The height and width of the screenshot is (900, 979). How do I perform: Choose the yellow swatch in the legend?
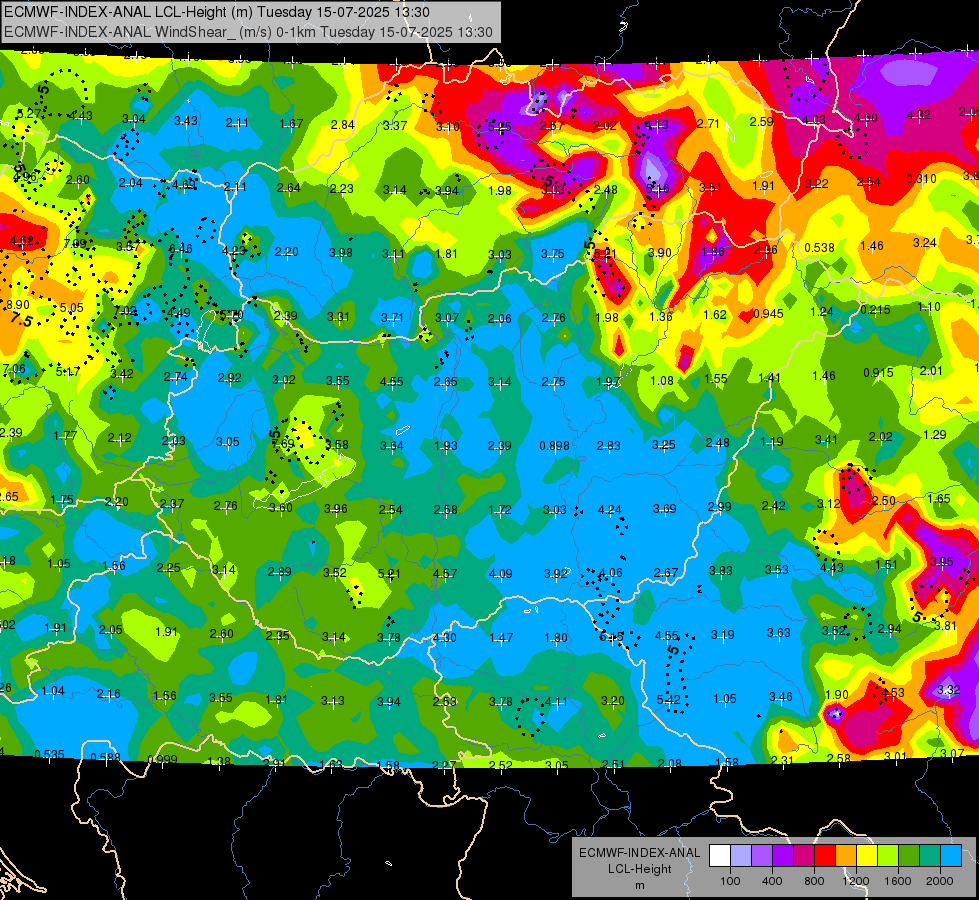point(867,856)
